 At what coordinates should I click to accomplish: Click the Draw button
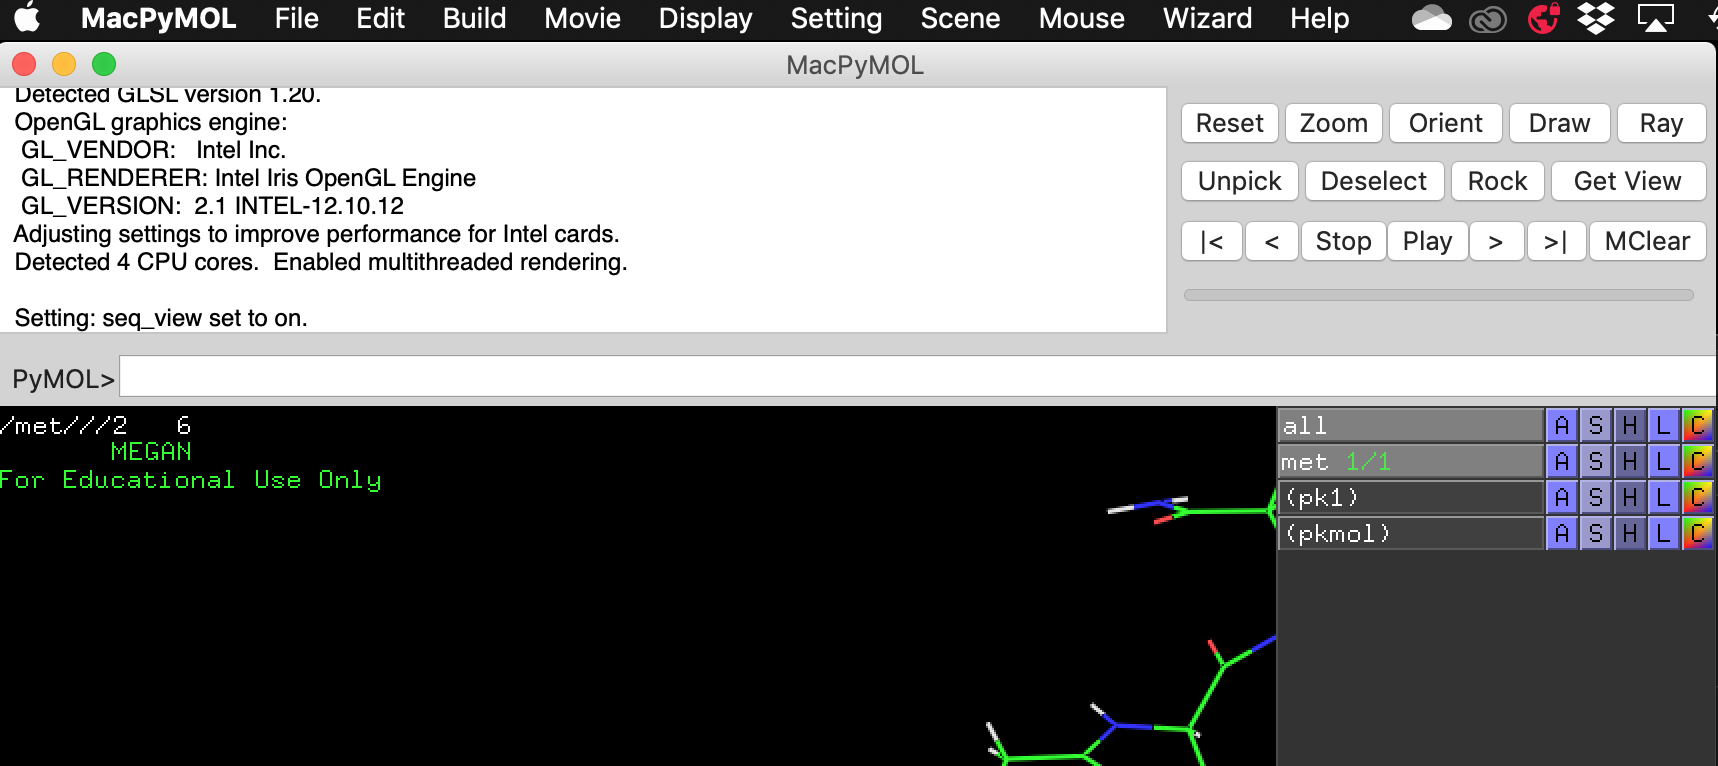pos(1560,123)
